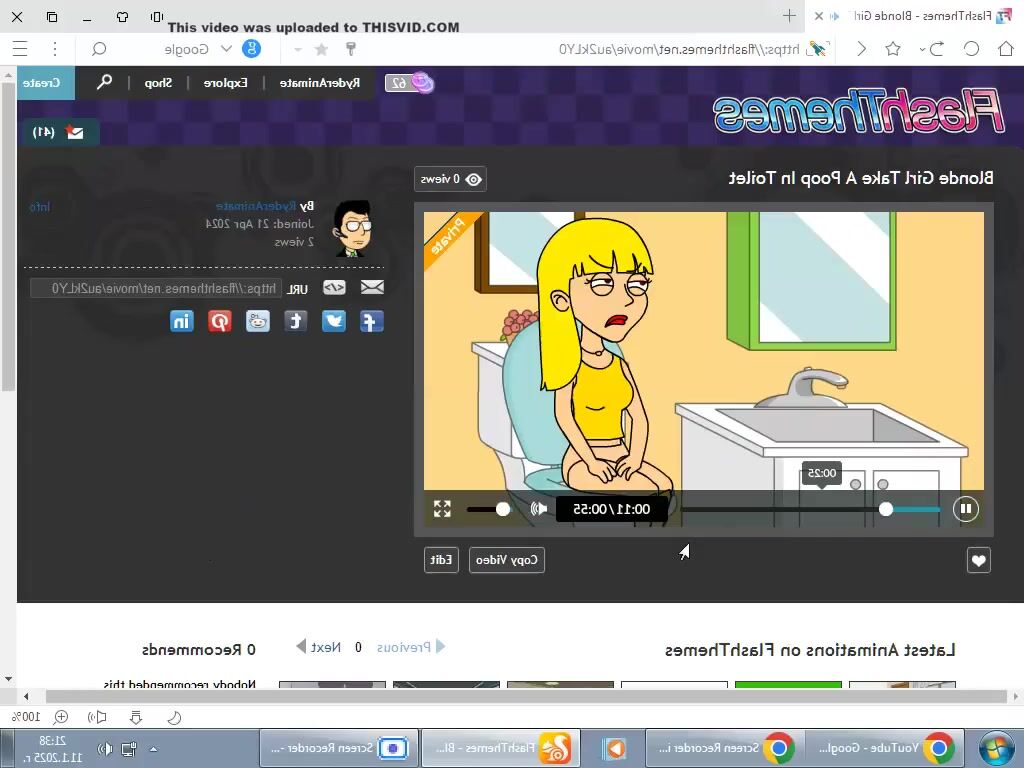This screenshot has width=1024, height=768.
Task: Open a new browser tab with plus
Action: (789, 16)
